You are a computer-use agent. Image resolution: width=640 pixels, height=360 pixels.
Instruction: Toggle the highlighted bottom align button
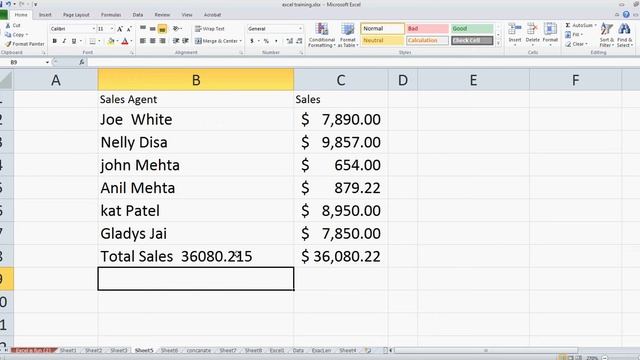click(162, 29)
